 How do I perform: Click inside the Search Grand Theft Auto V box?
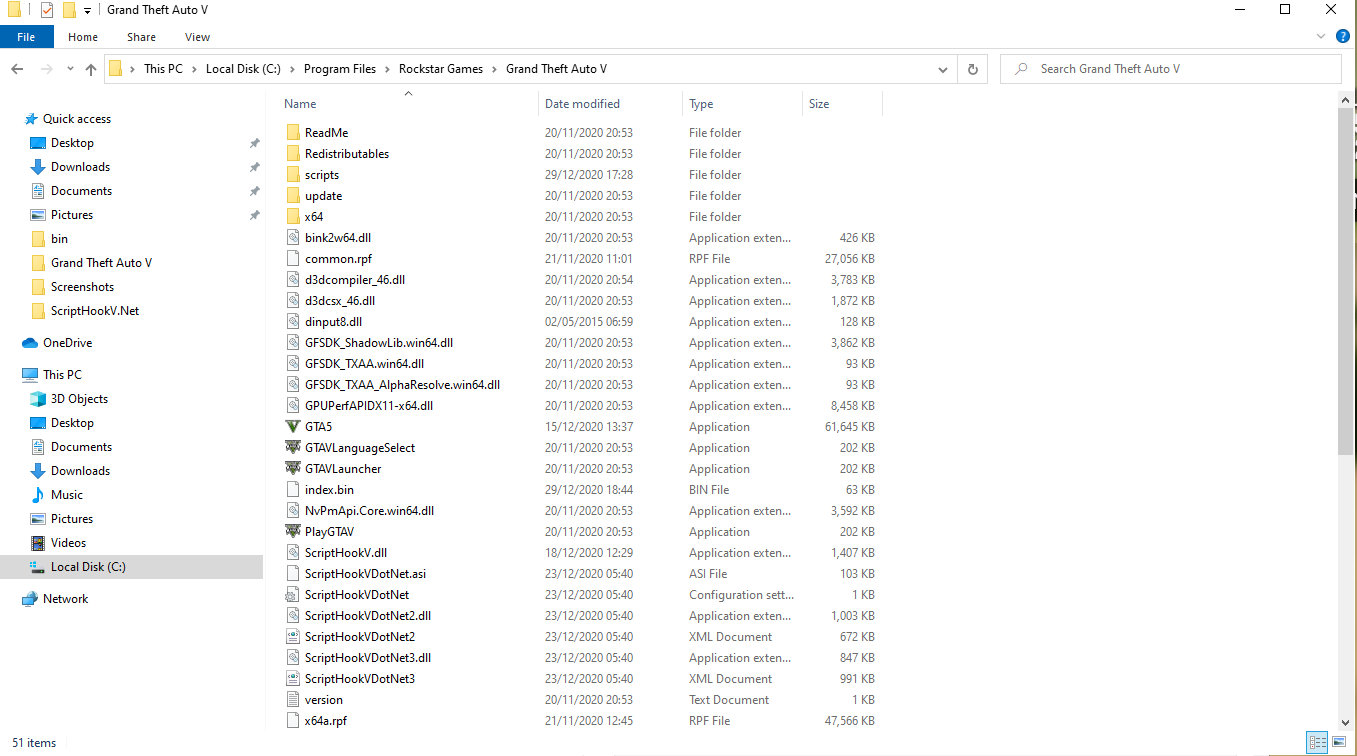tap(1171, 69)
